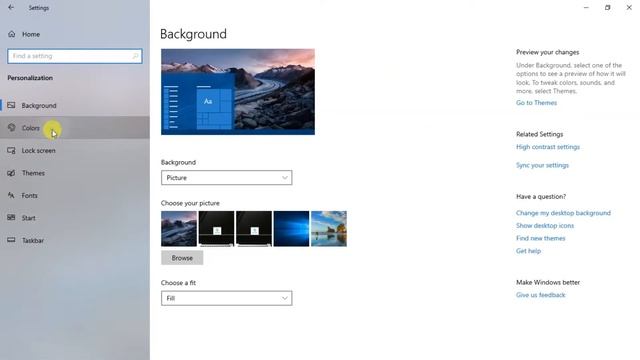Open Taskbar settings page
Image resolution: width=640 pixels, height=360 pixels.
[75, 240]
